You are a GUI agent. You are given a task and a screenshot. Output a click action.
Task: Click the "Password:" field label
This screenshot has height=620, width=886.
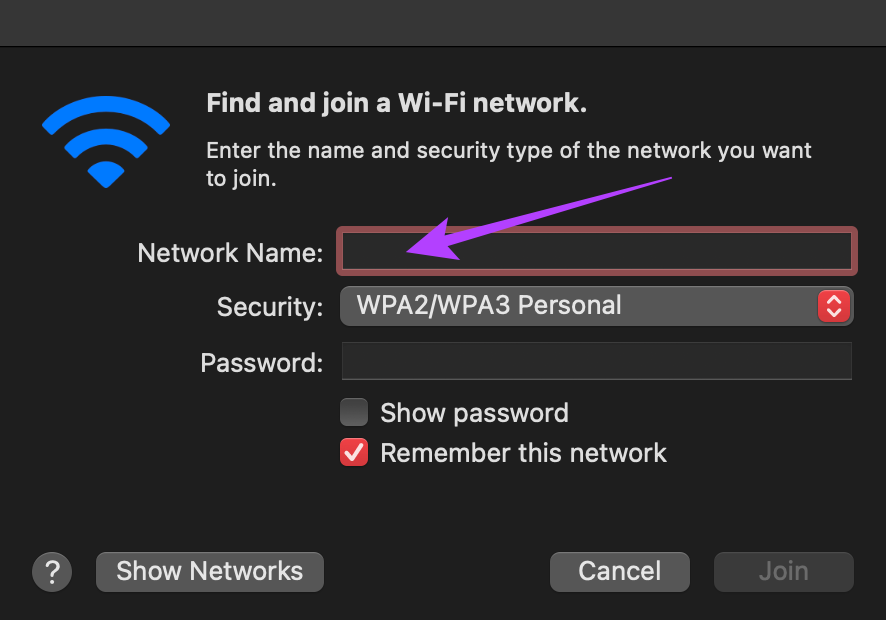click(x=262, y=363)
